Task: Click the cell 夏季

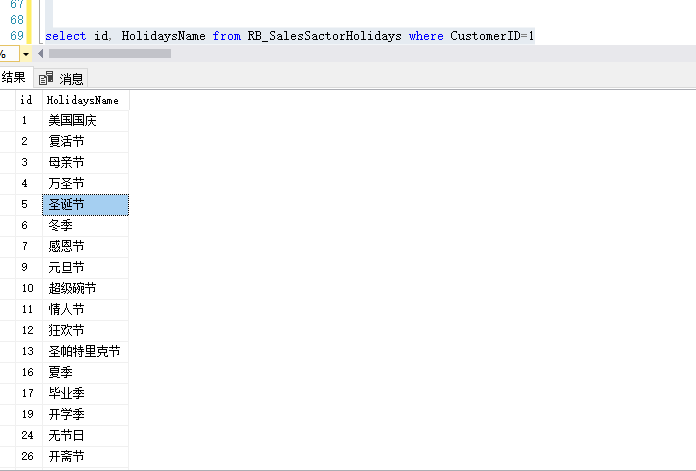Action: [86, 372]
